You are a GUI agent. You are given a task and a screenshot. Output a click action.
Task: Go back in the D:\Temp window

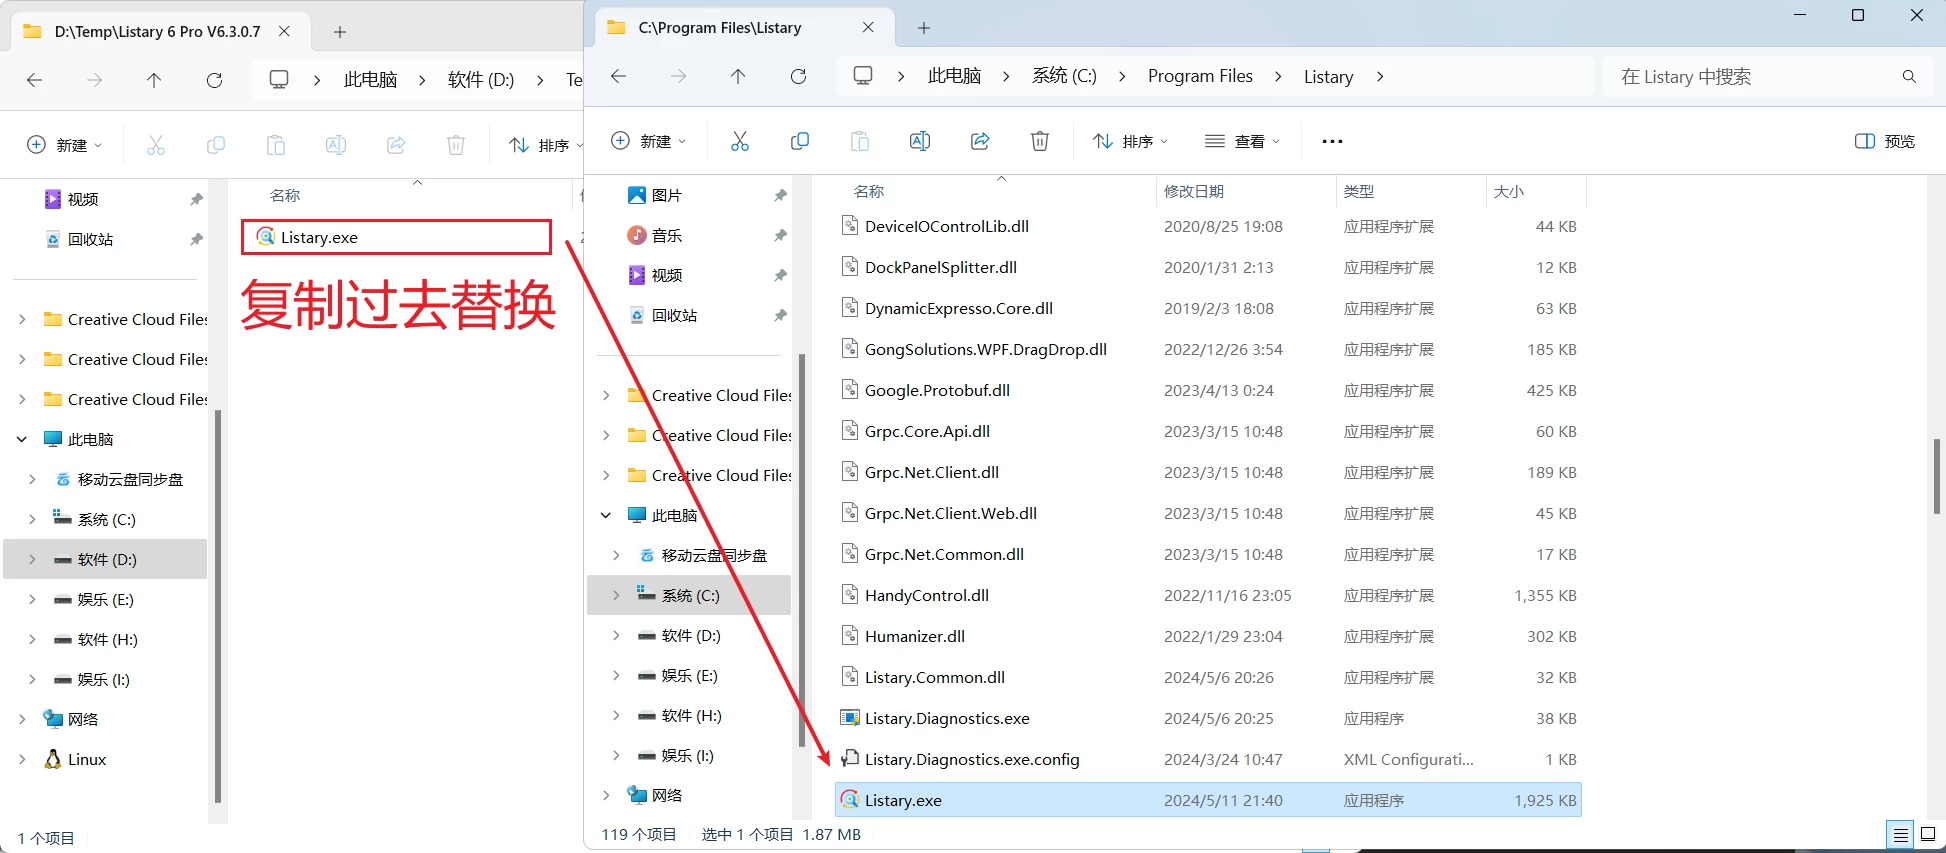(35, 80)
